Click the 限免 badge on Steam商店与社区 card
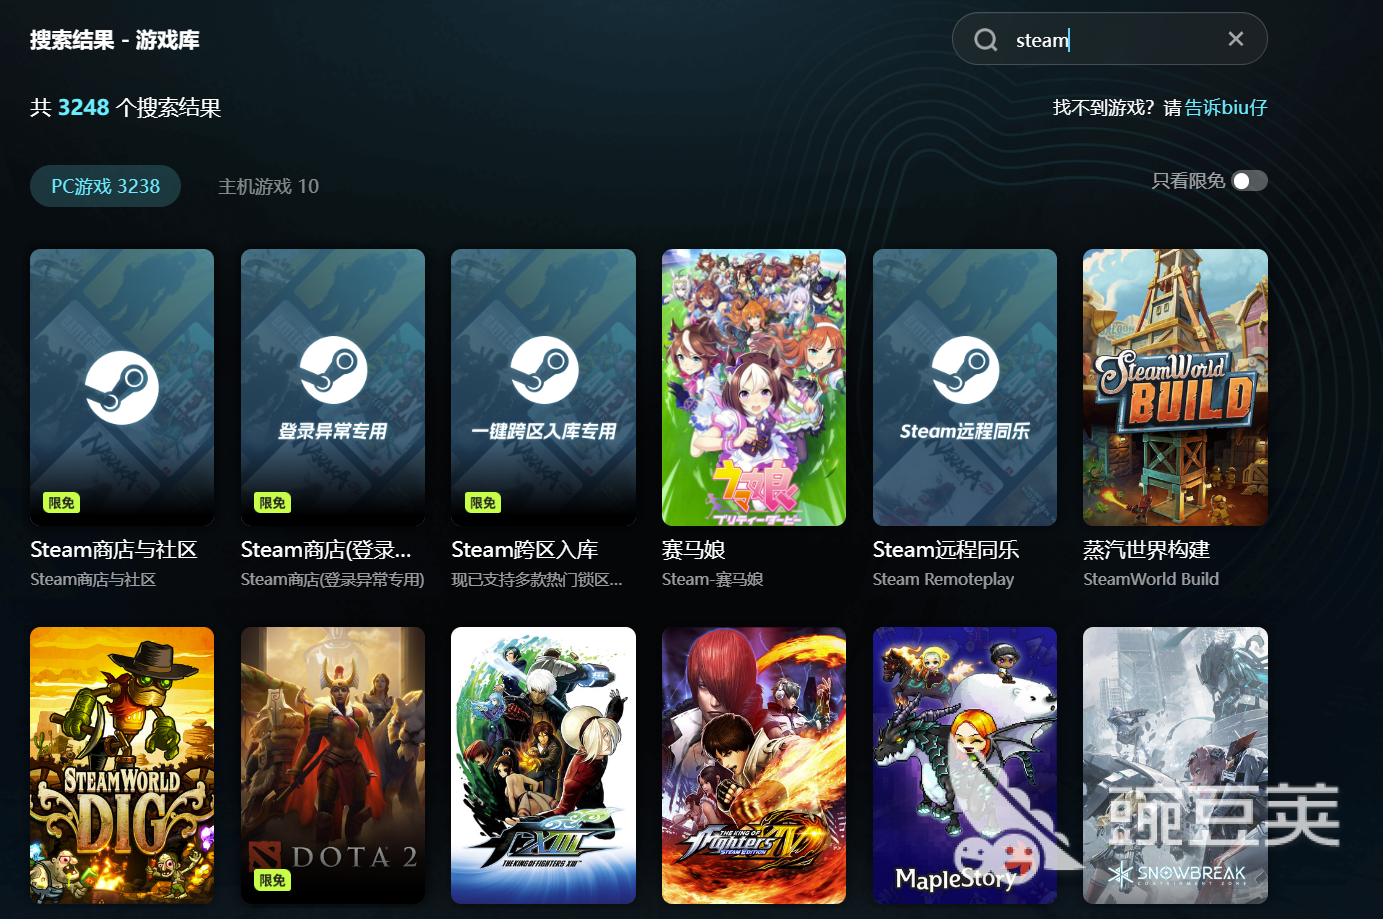 [x=62, y=503]
